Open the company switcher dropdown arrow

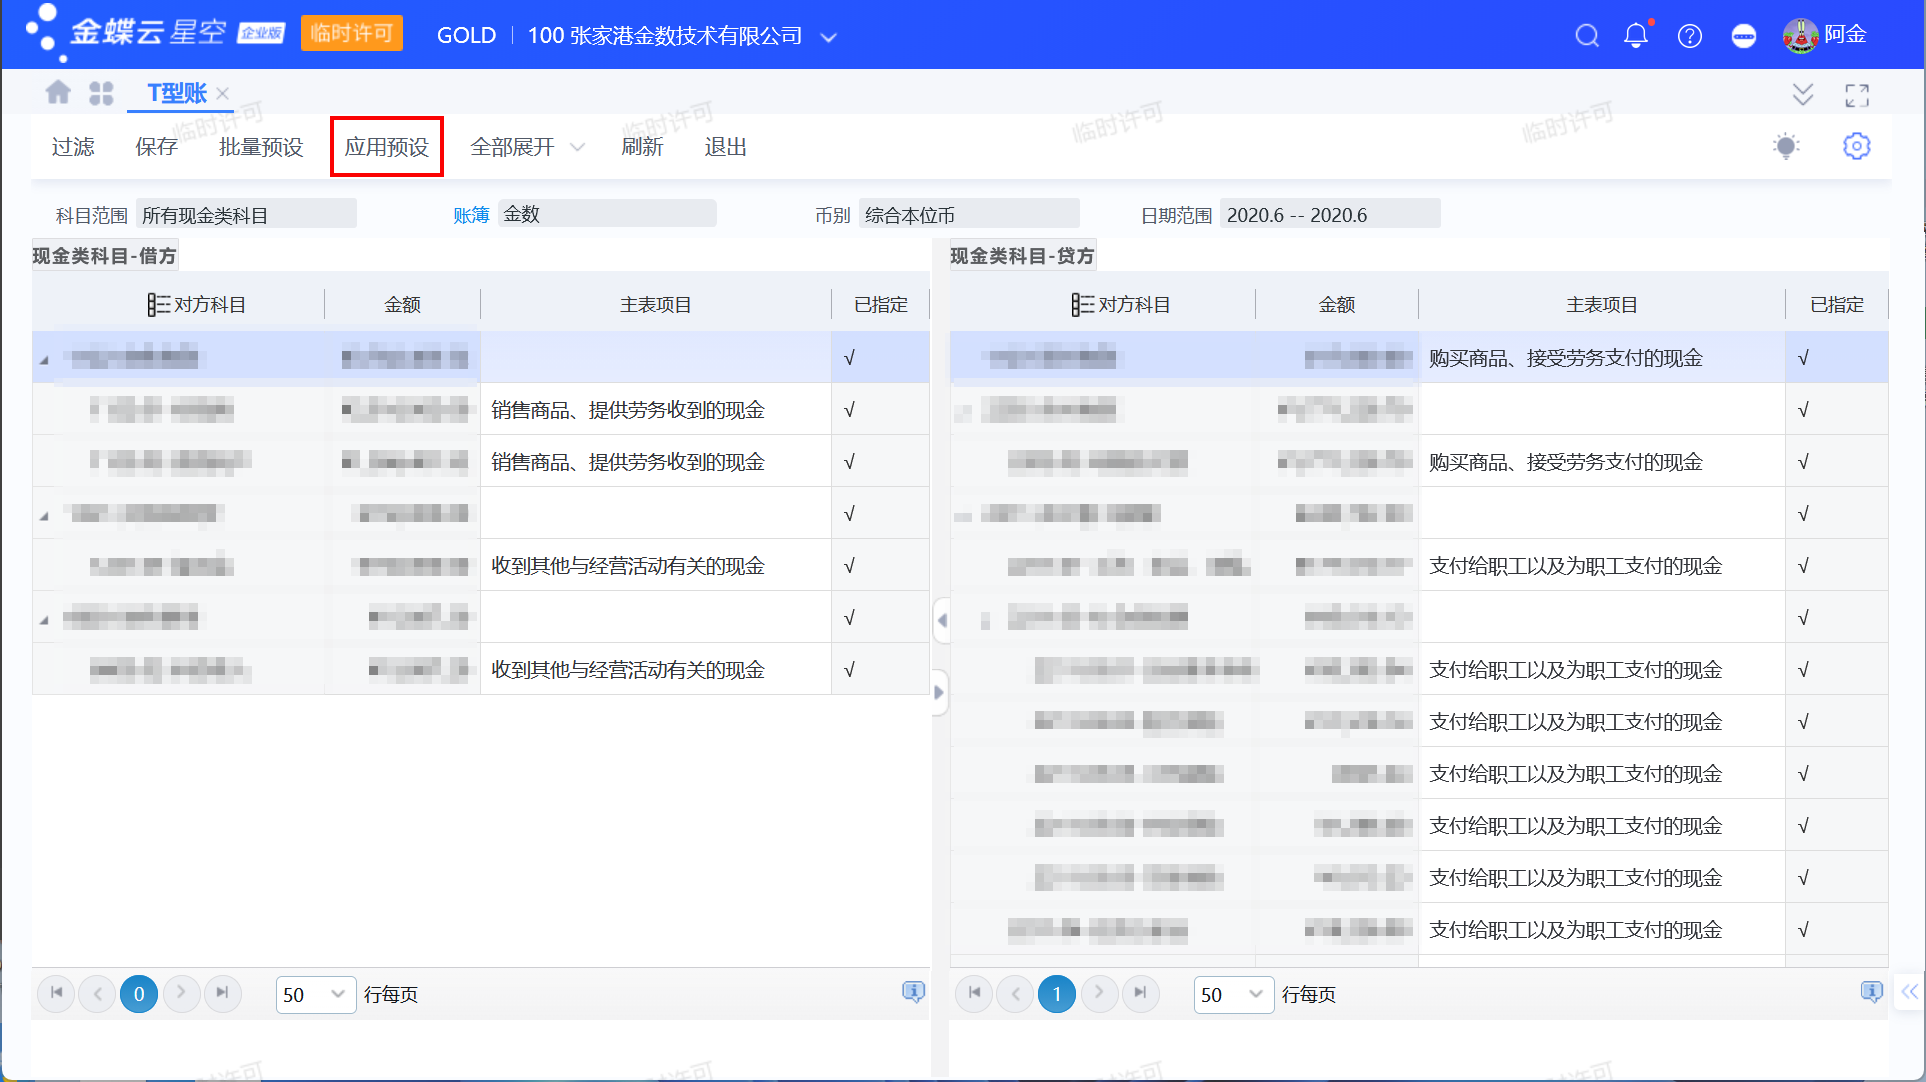[828, 37]
